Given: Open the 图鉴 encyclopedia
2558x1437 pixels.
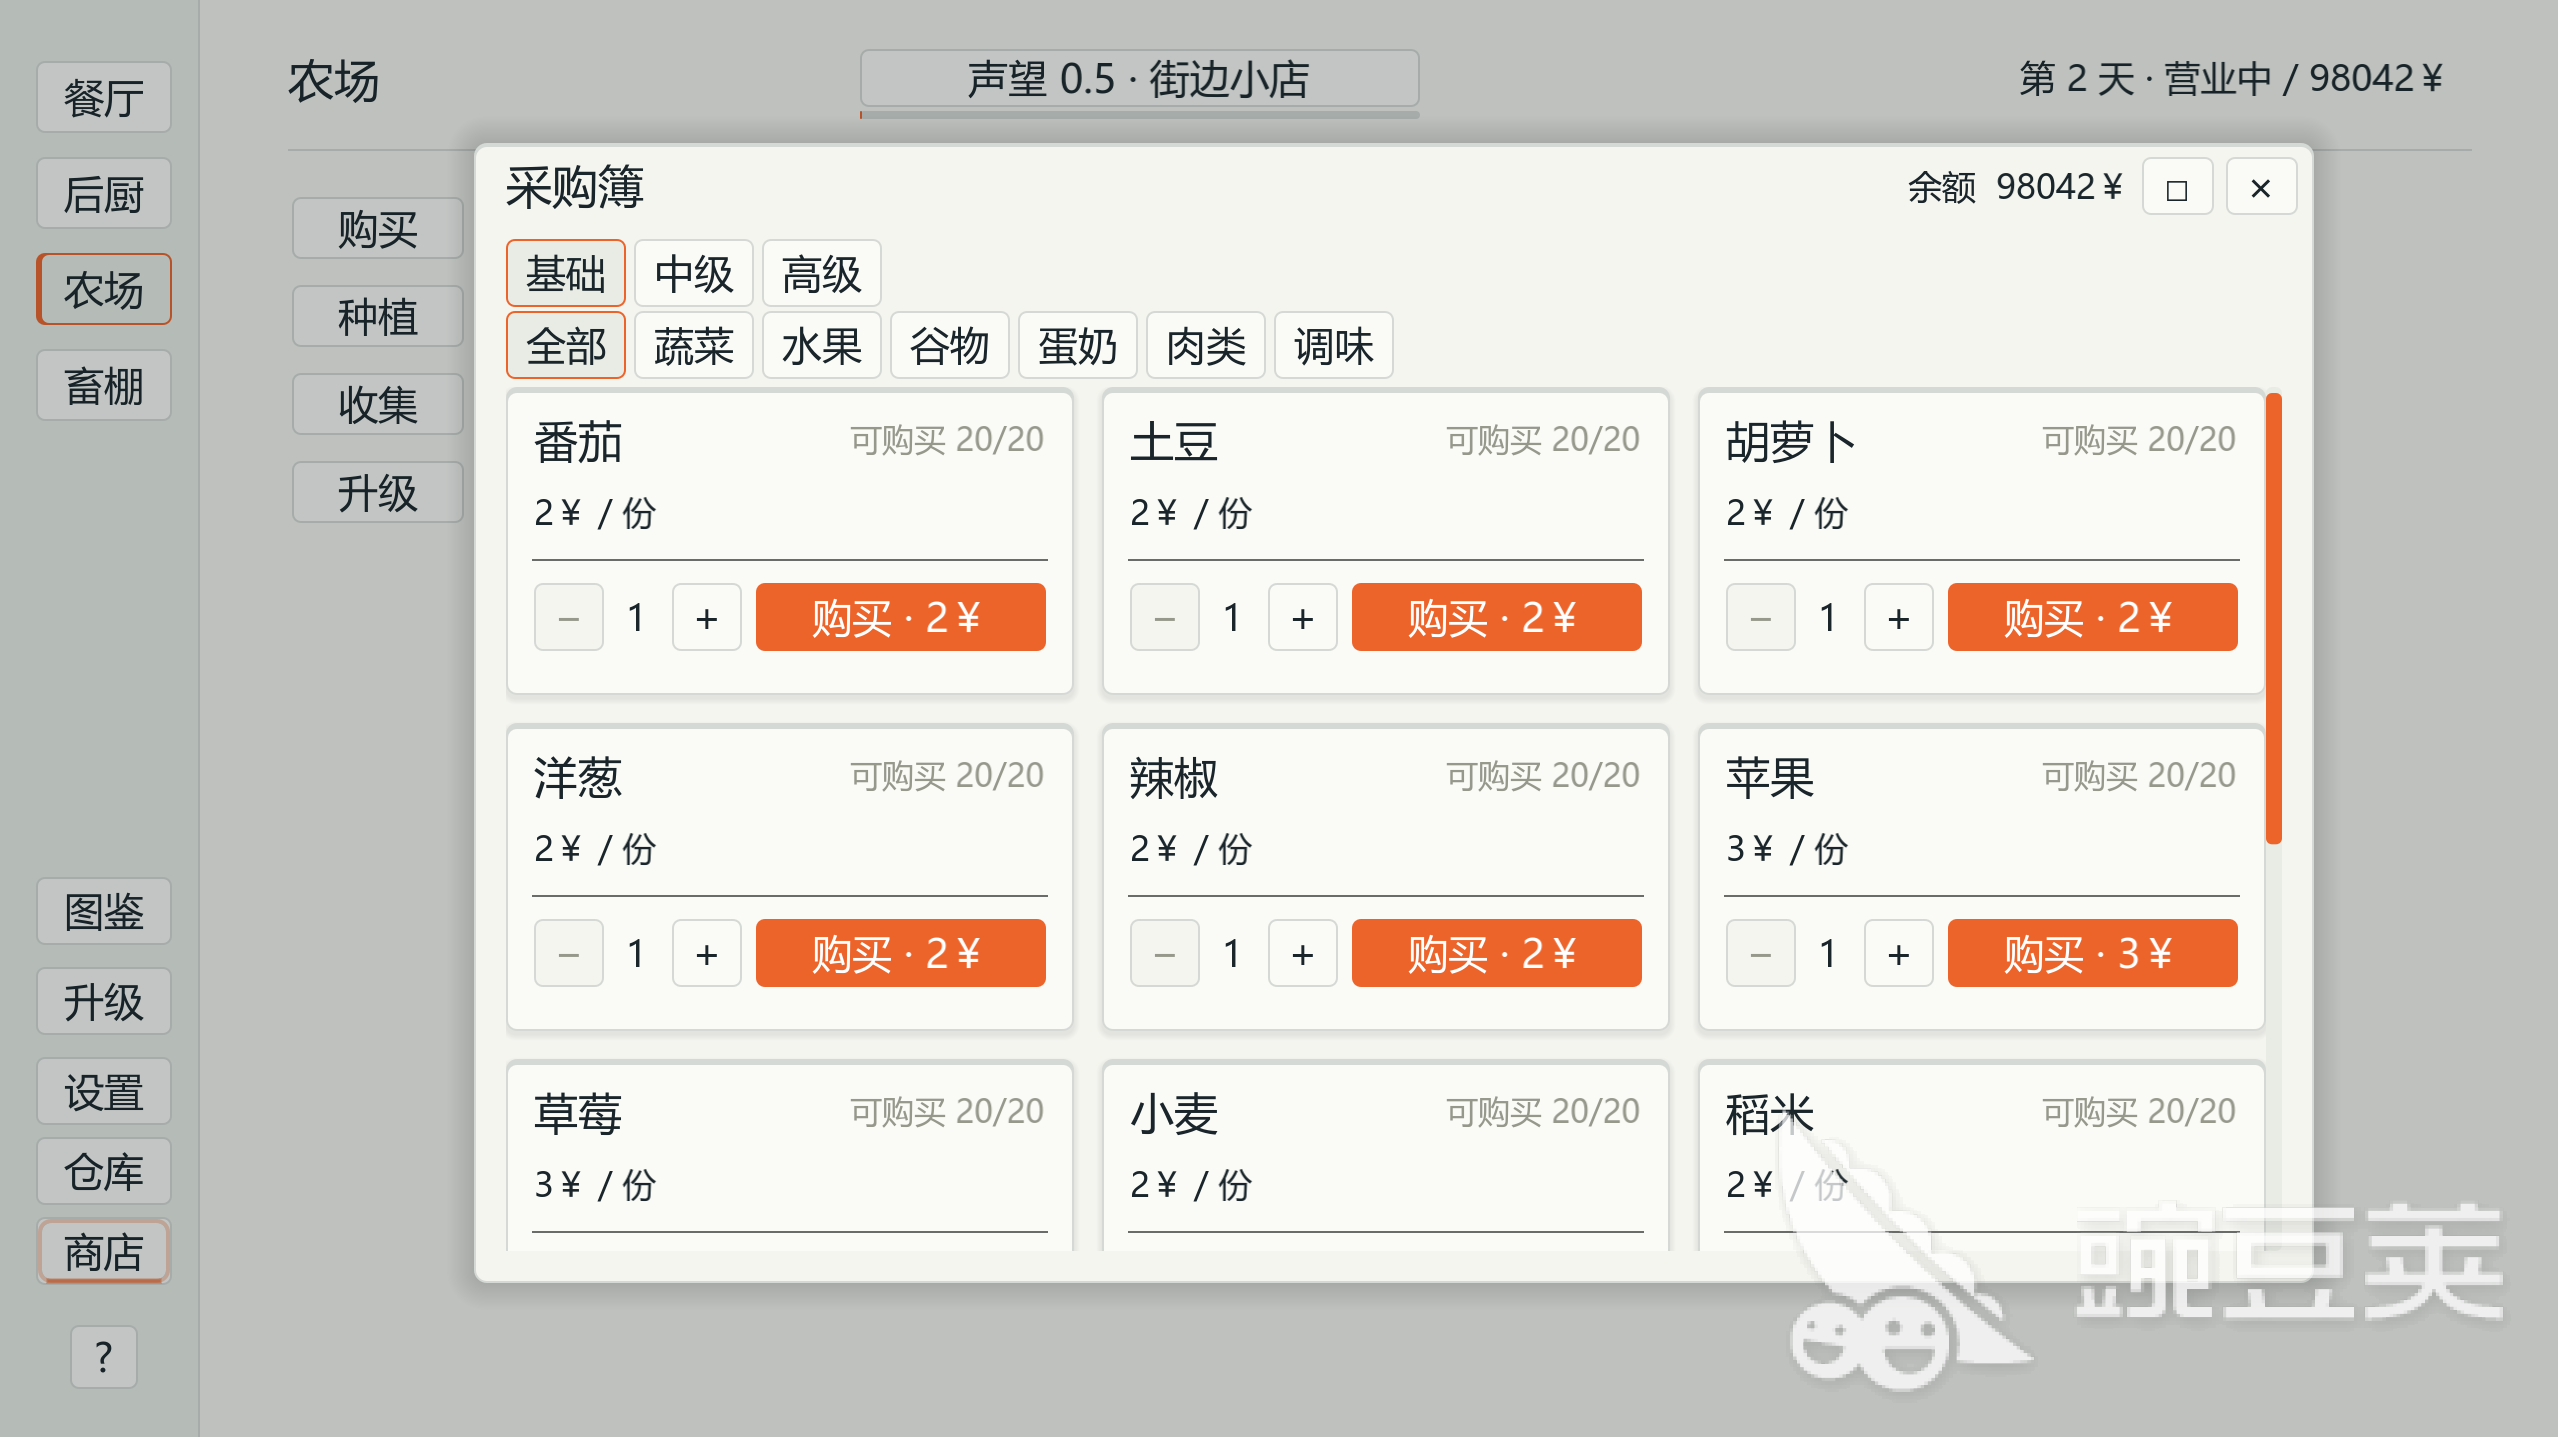Looking at the screenshot, I should (104, 912).
